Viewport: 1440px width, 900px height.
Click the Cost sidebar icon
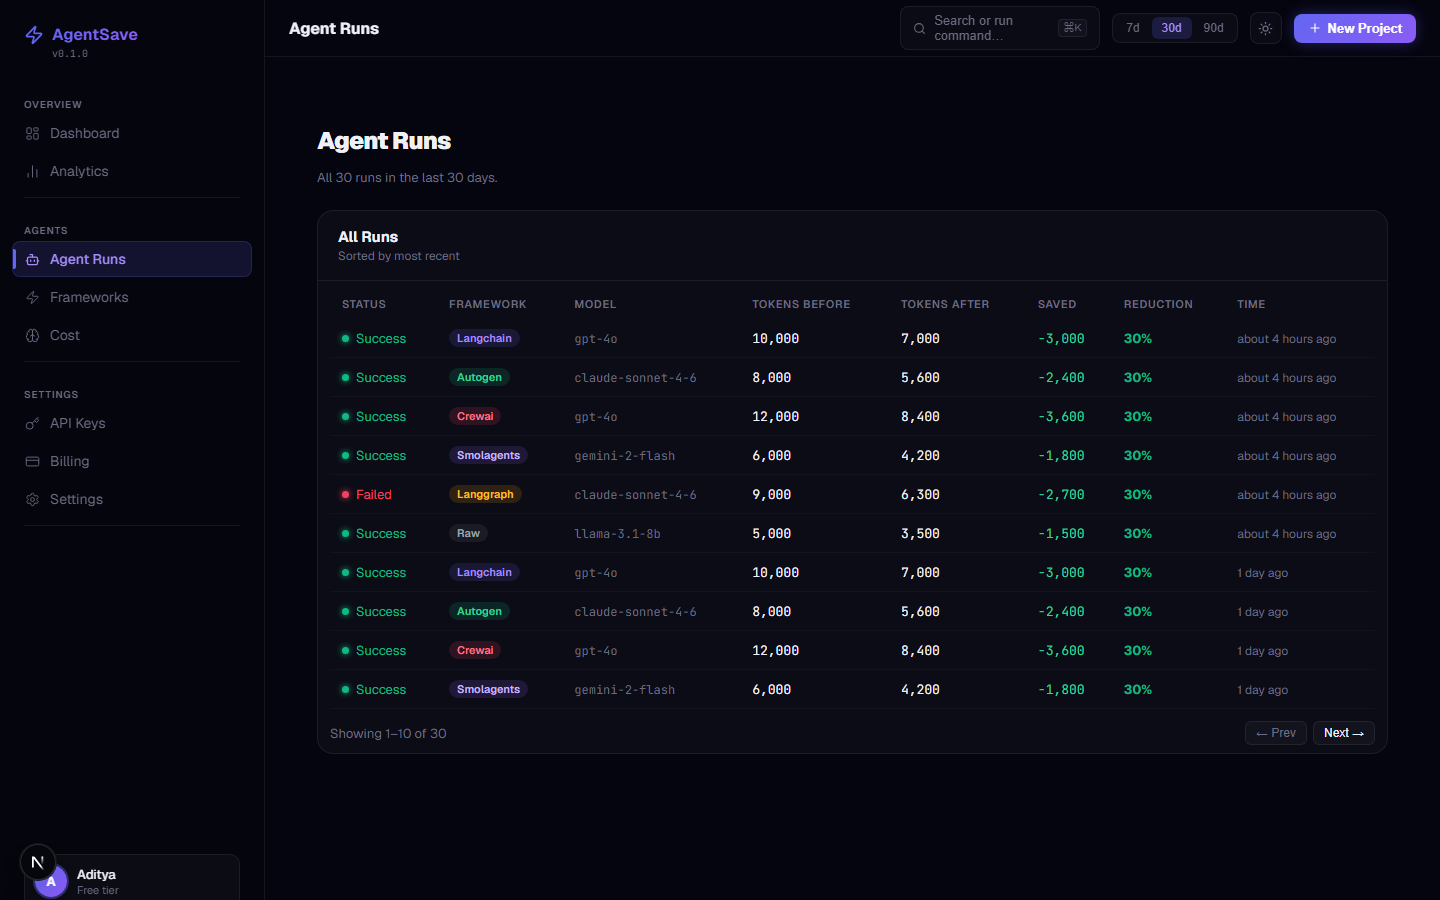tap(32, 336)
